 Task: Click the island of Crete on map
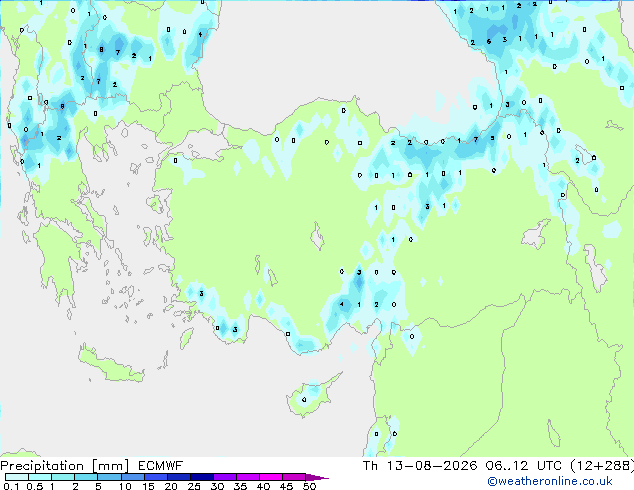(111, 365)
